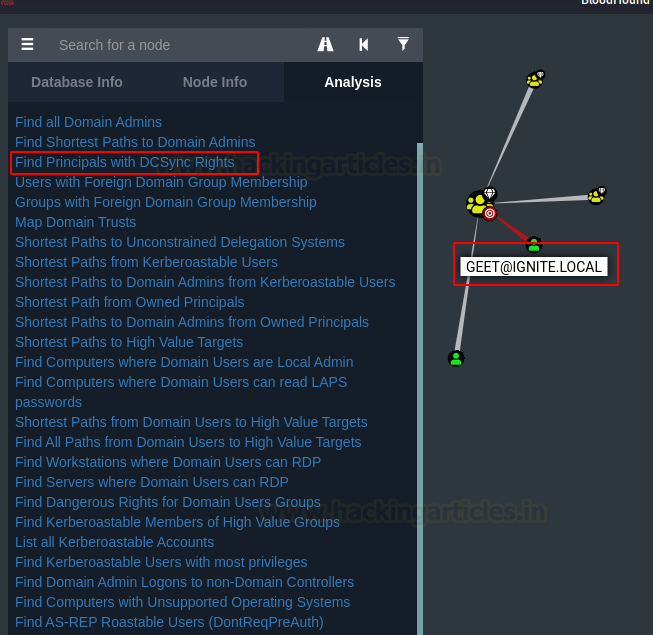653x635 pixels.
Task: Select the topmost yellow group node
Action: point(535,79)
